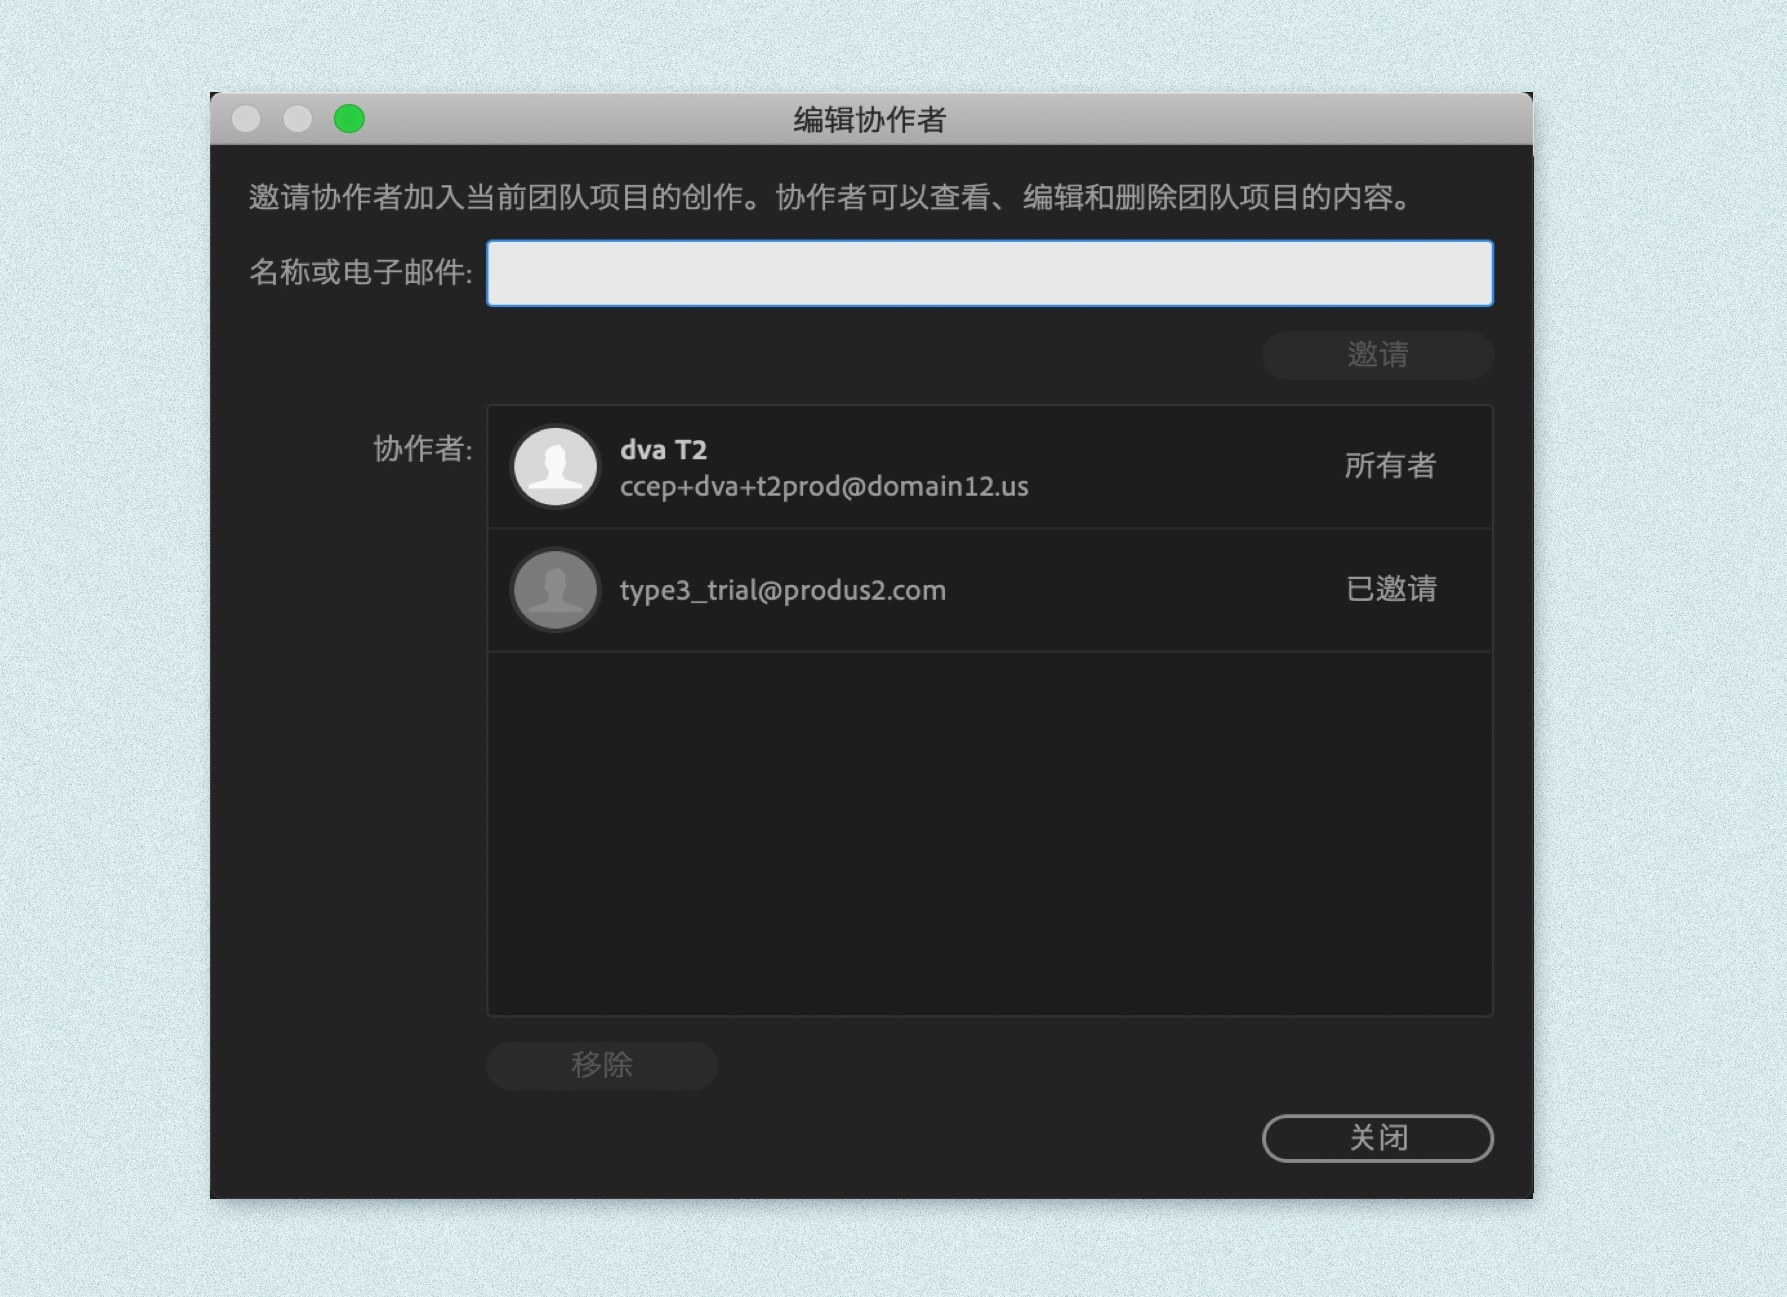
Task: Click the invite description text at top
Action: (832, 197)
